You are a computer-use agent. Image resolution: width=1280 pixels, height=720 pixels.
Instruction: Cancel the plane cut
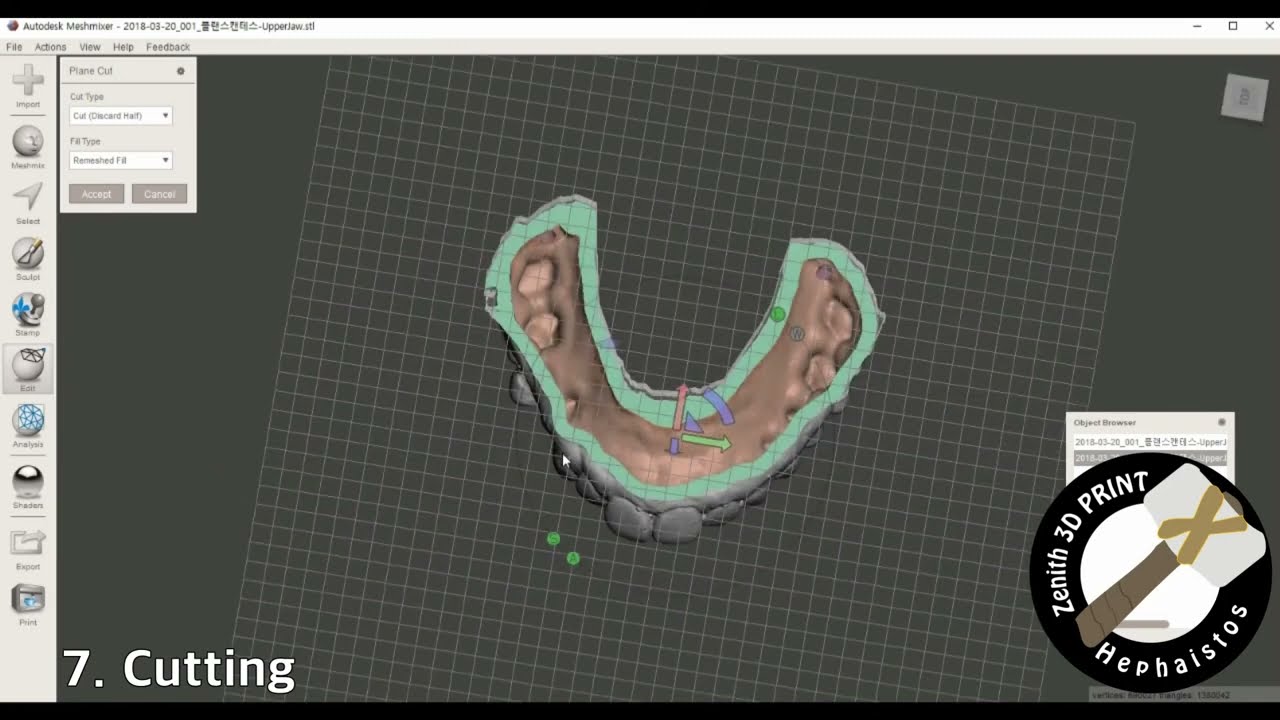[x=159, y=194]
